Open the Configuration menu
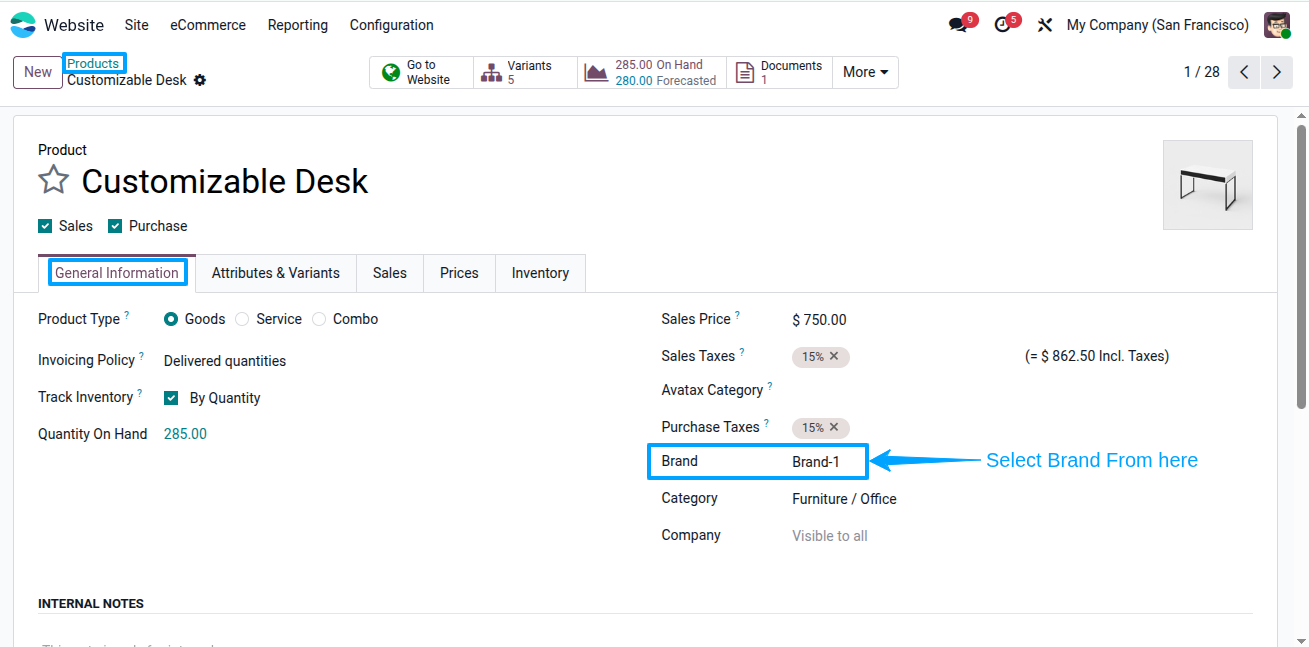1309x647 pixels. click(392, 25)
